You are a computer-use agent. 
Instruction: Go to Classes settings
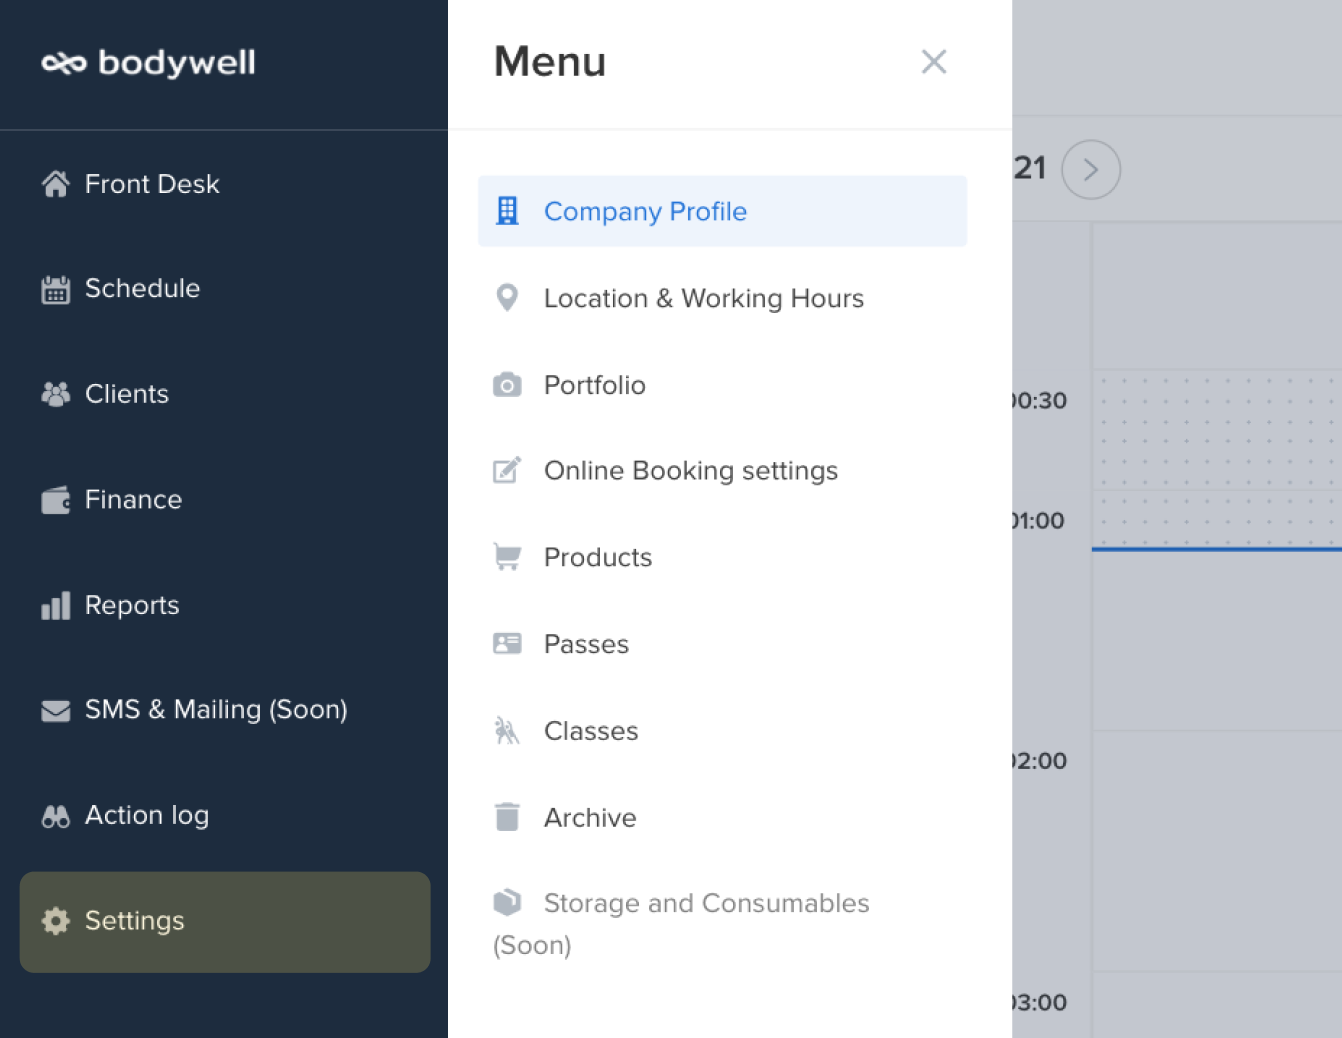(590, 731)
